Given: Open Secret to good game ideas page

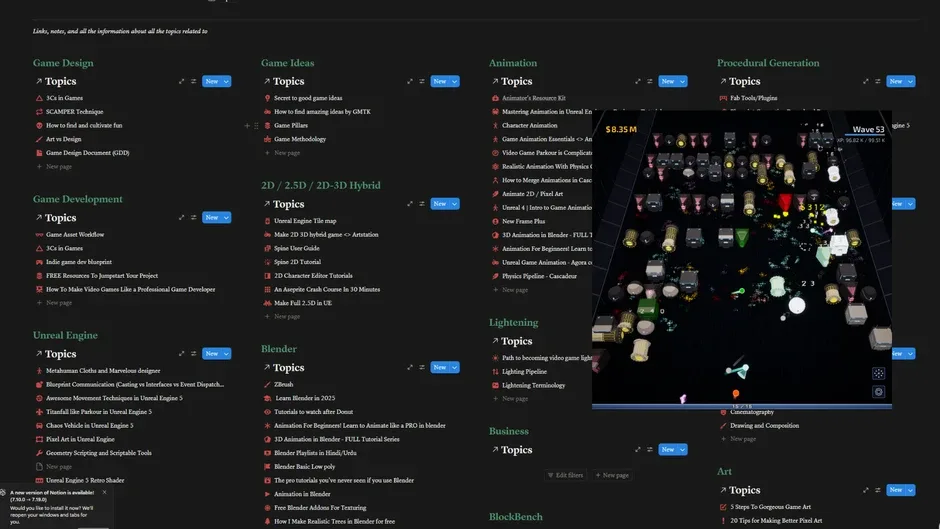Looking at the screenshot, I should tap(308, 98).
